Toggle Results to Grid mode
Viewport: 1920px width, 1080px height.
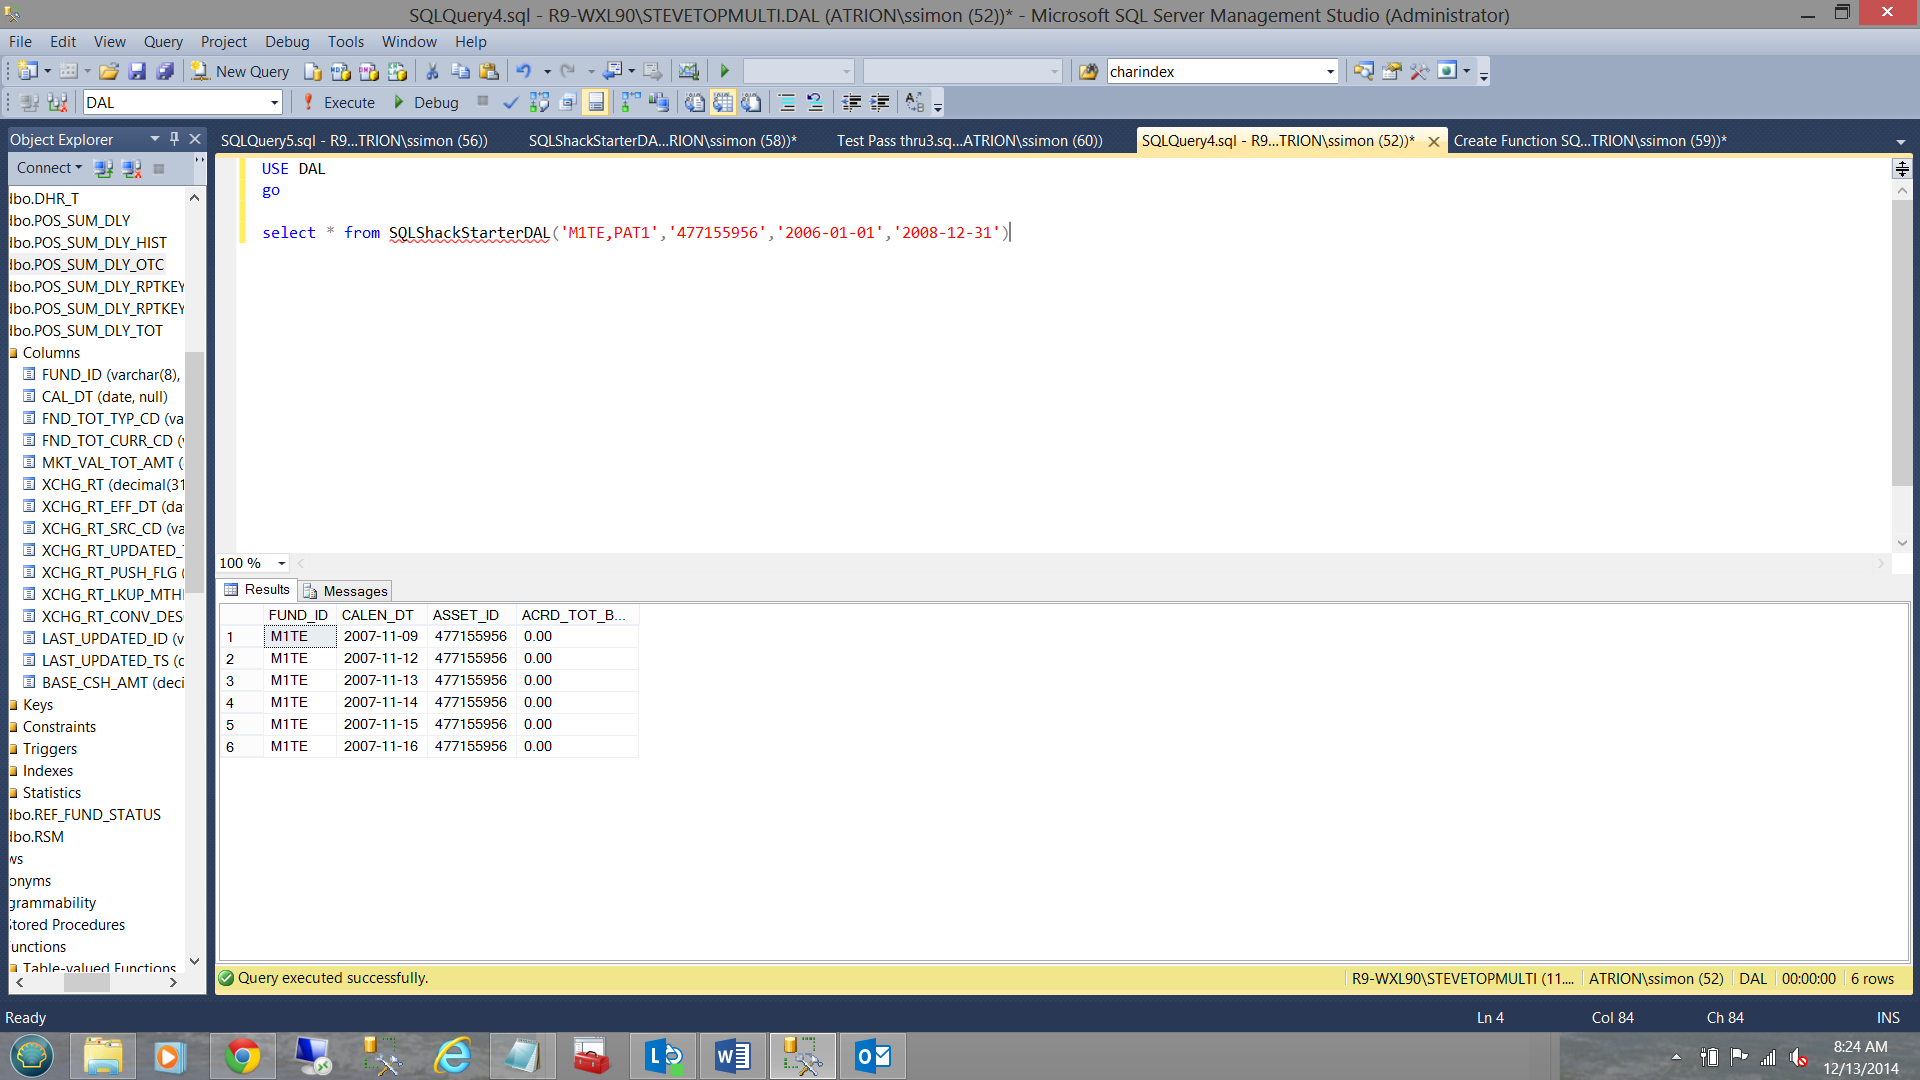coord(723,102)
